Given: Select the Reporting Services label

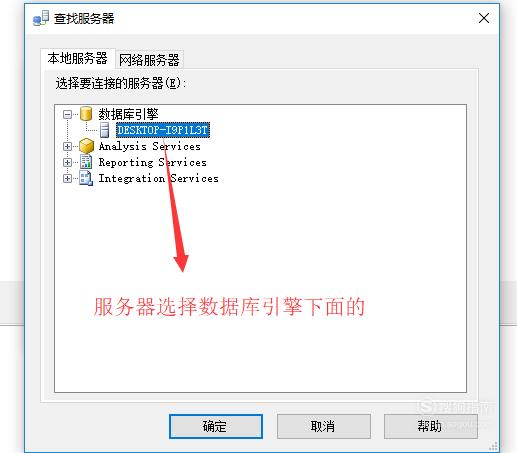Looking at the screenshot, I should click(x=152, y=162).
